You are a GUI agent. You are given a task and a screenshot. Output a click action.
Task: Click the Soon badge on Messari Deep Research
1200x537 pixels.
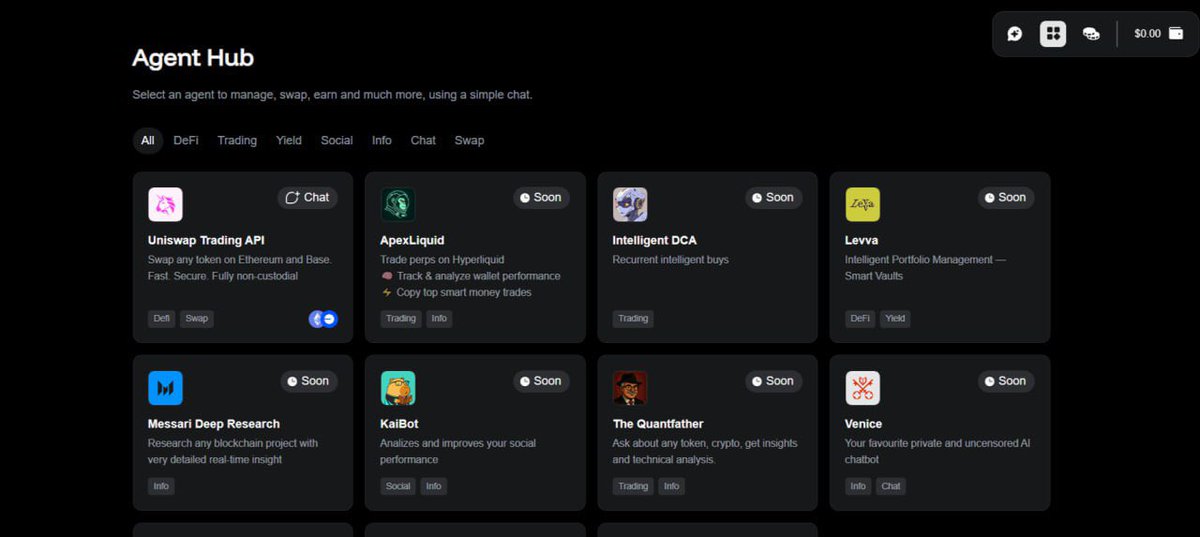click(x=308, y=381)
